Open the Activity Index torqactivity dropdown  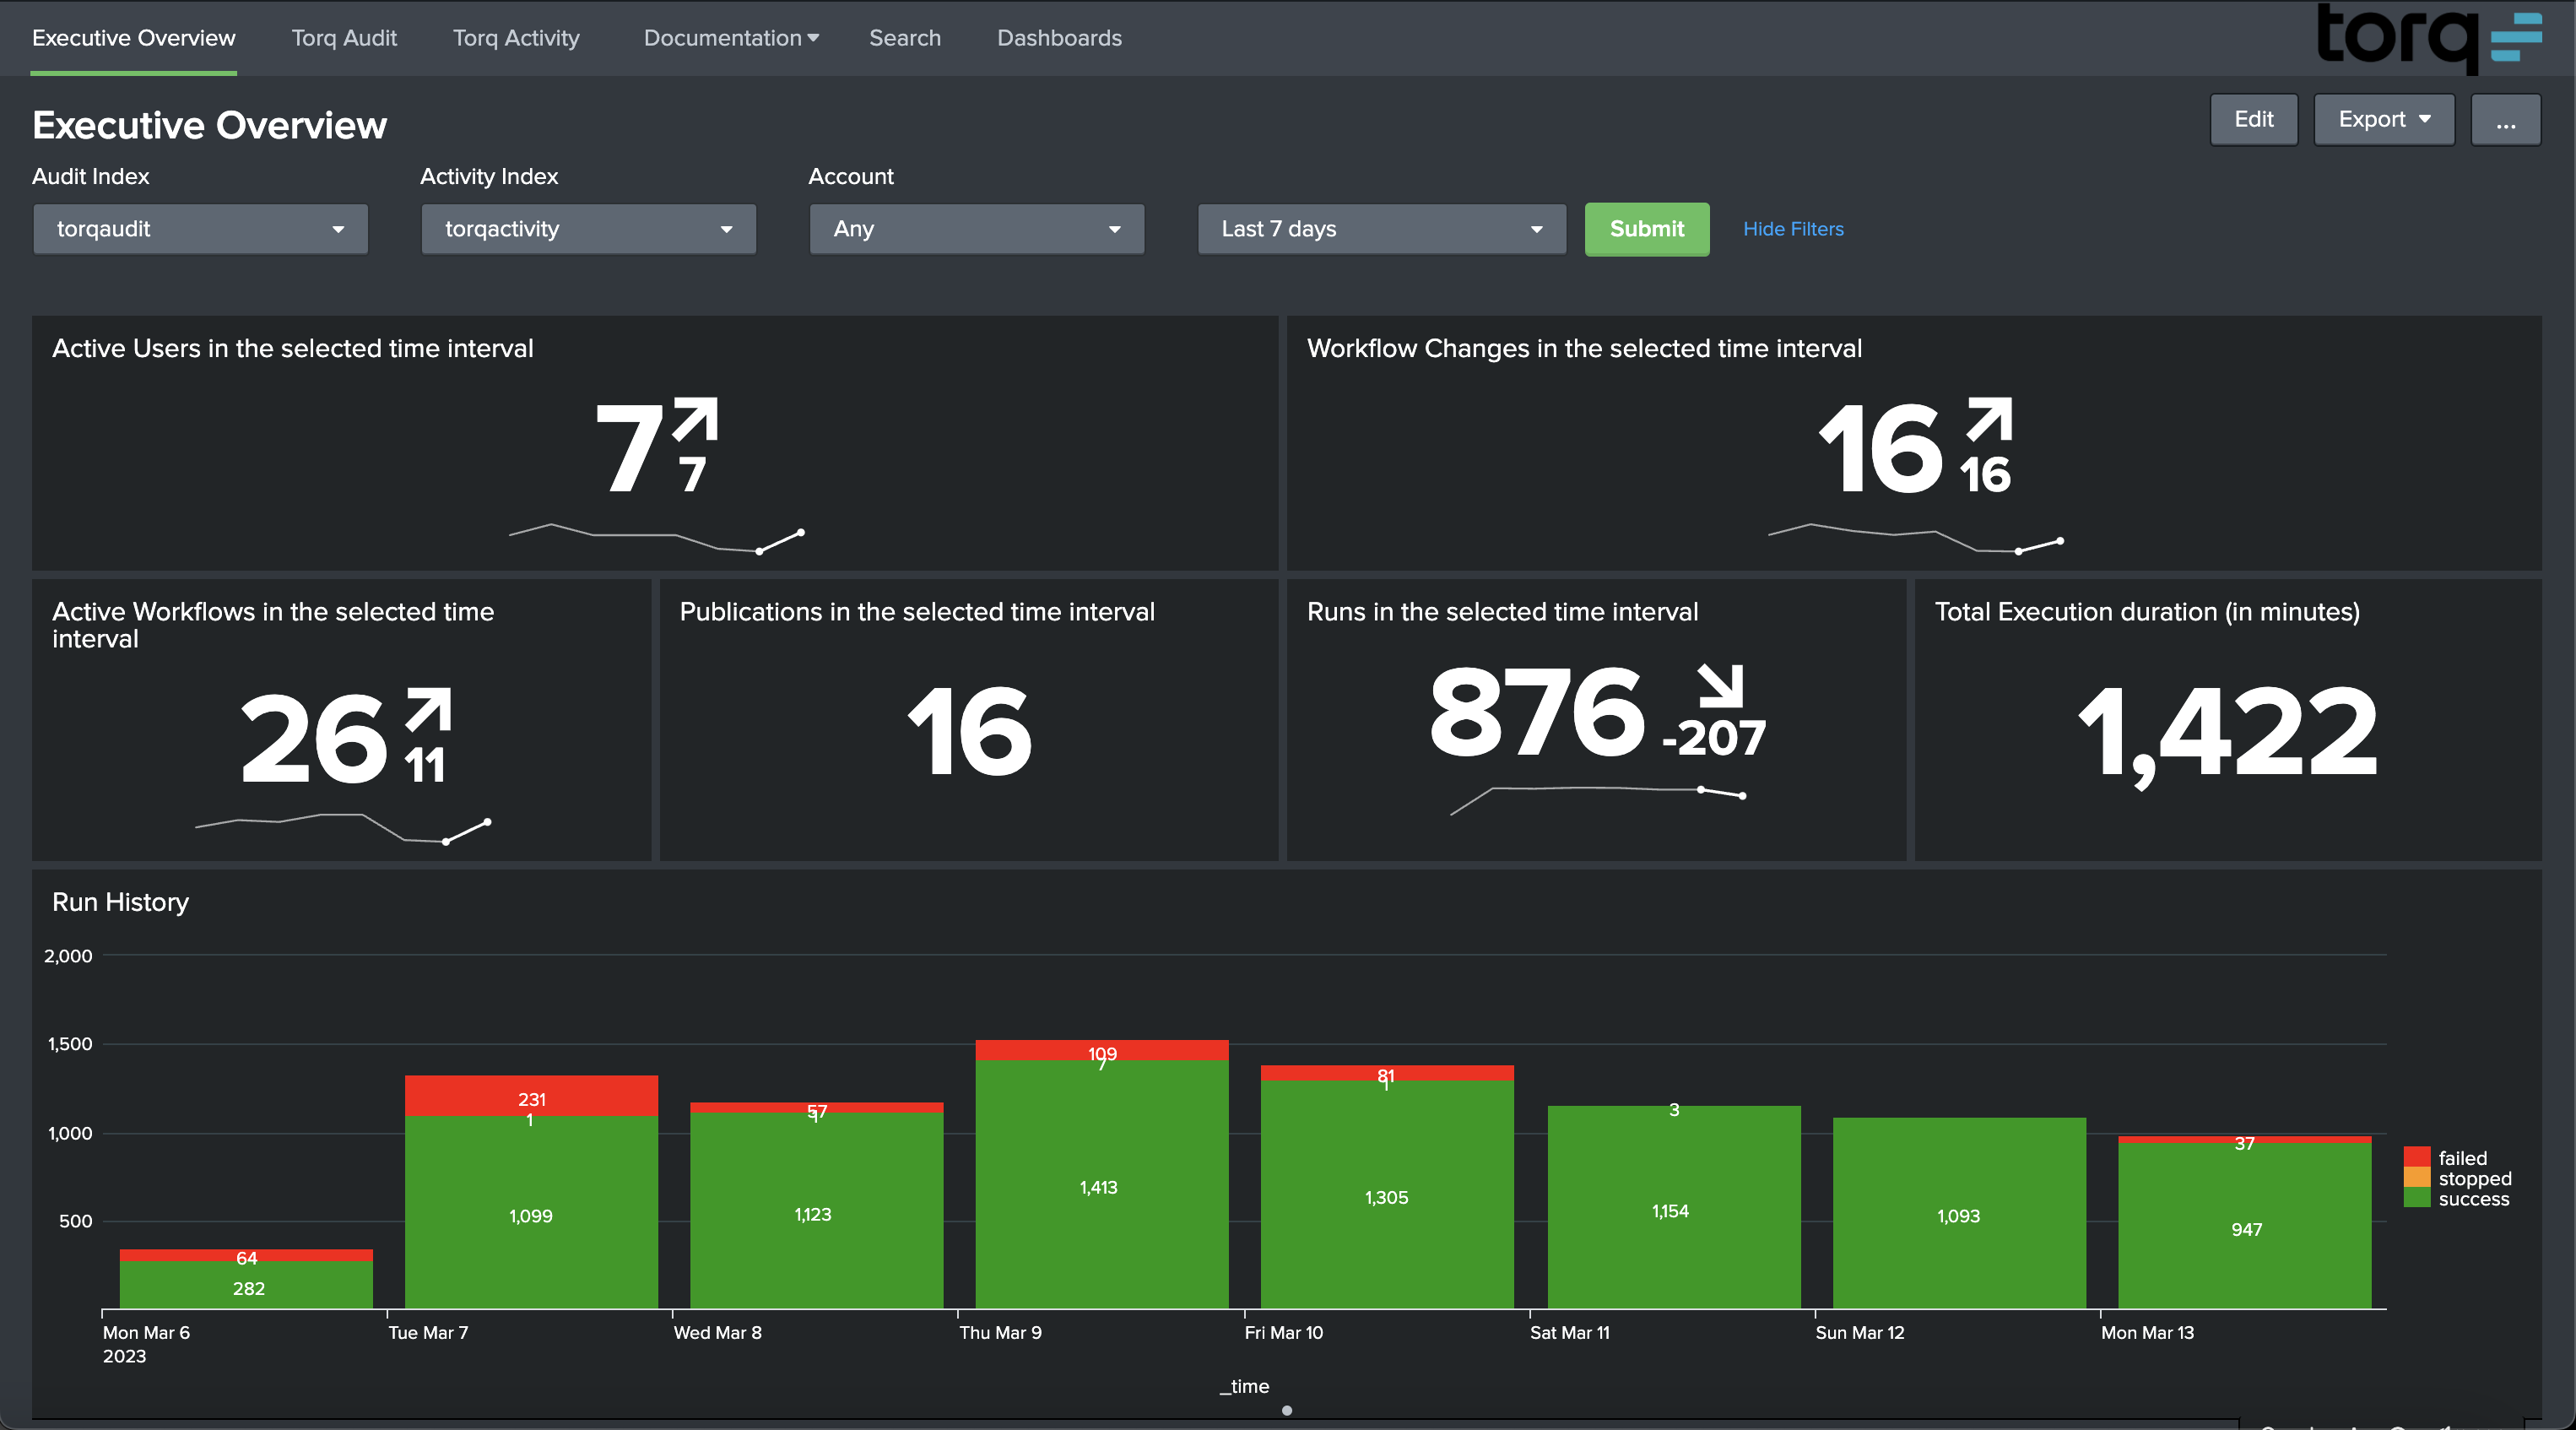pos(589,229)
